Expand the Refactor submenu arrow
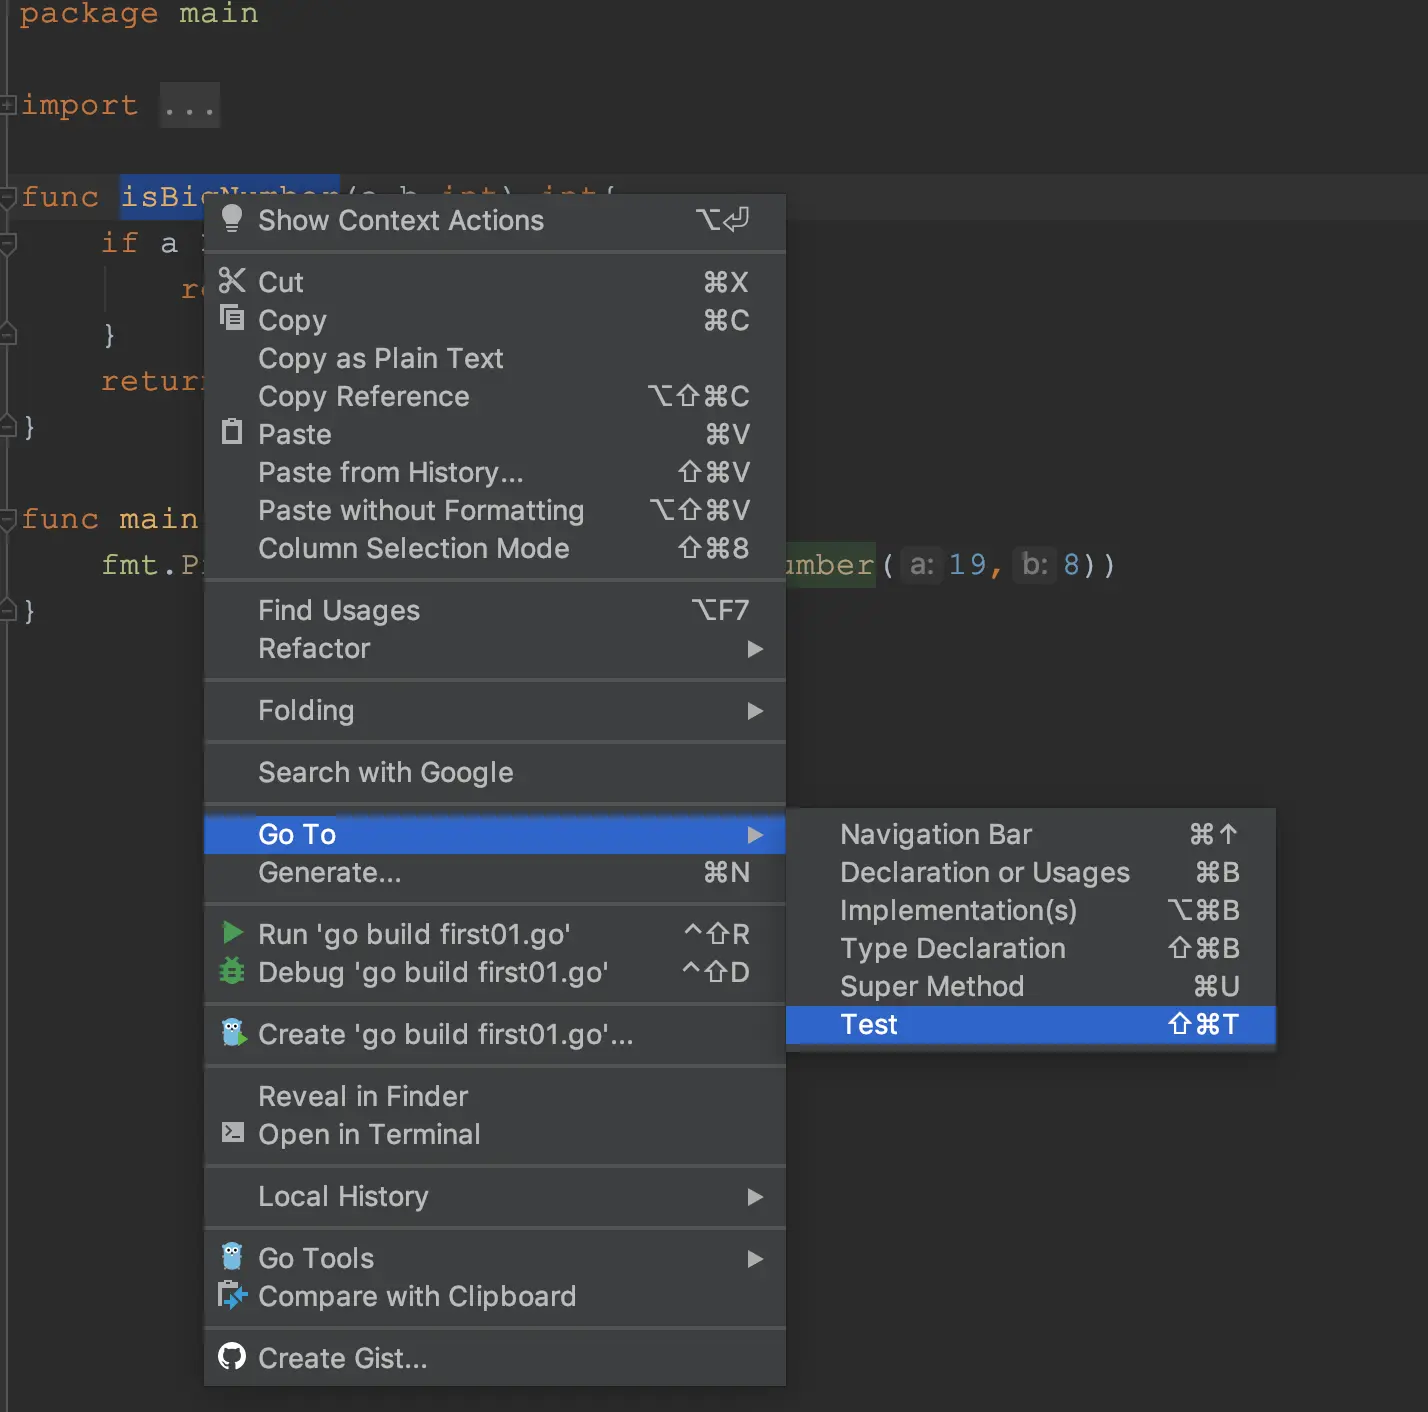1428x1412 pixels. 755,649
